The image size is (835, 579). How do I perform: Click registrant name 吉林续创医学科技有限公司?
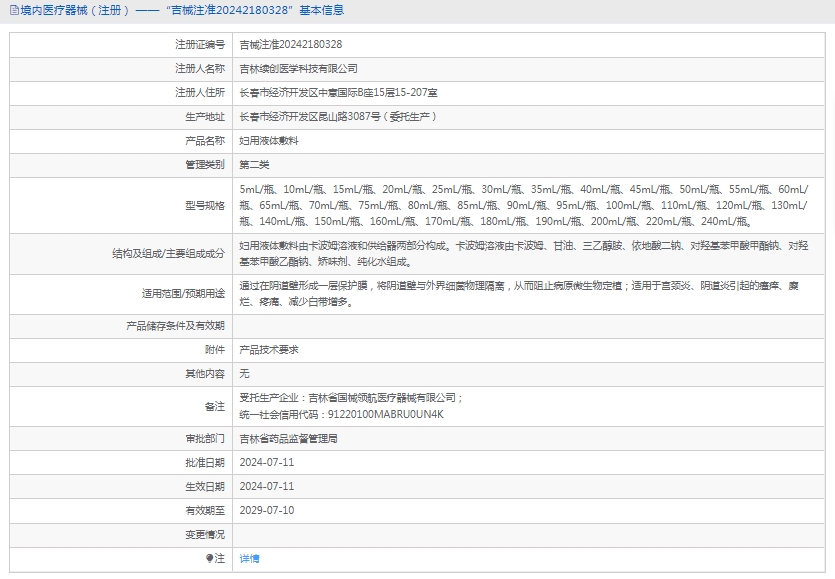(298, 69)
